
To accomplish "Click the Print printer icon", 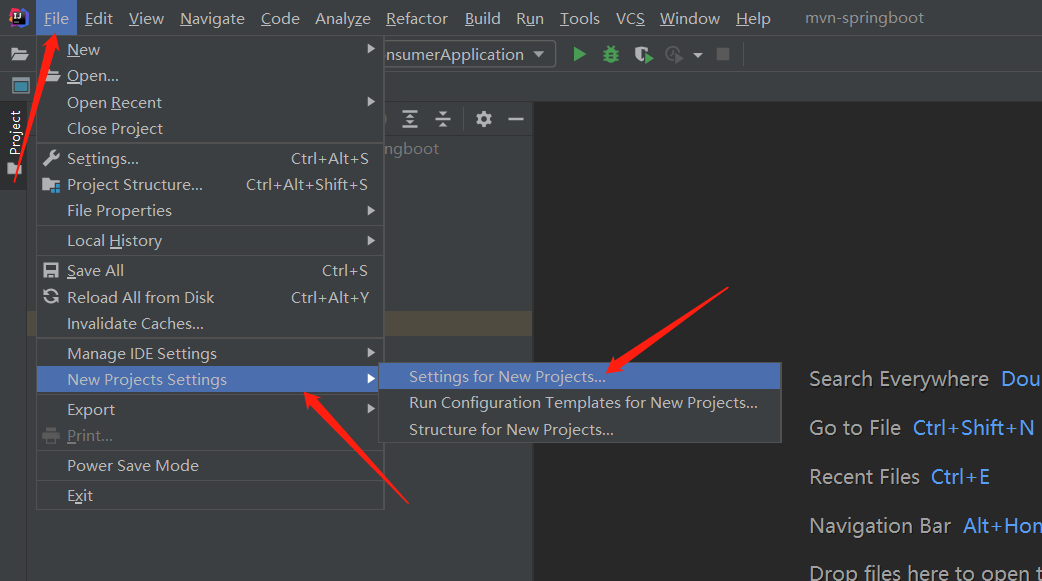I will pos(51,436).
